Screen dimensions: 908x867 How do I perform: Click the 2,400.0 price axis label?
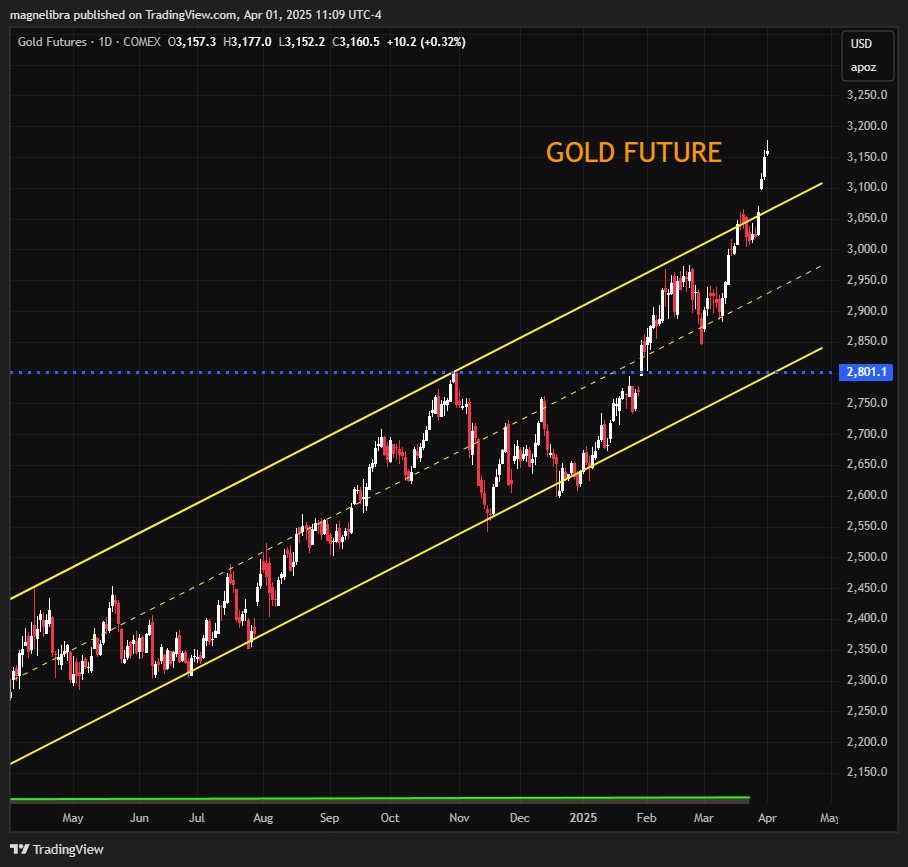(867, 618)
